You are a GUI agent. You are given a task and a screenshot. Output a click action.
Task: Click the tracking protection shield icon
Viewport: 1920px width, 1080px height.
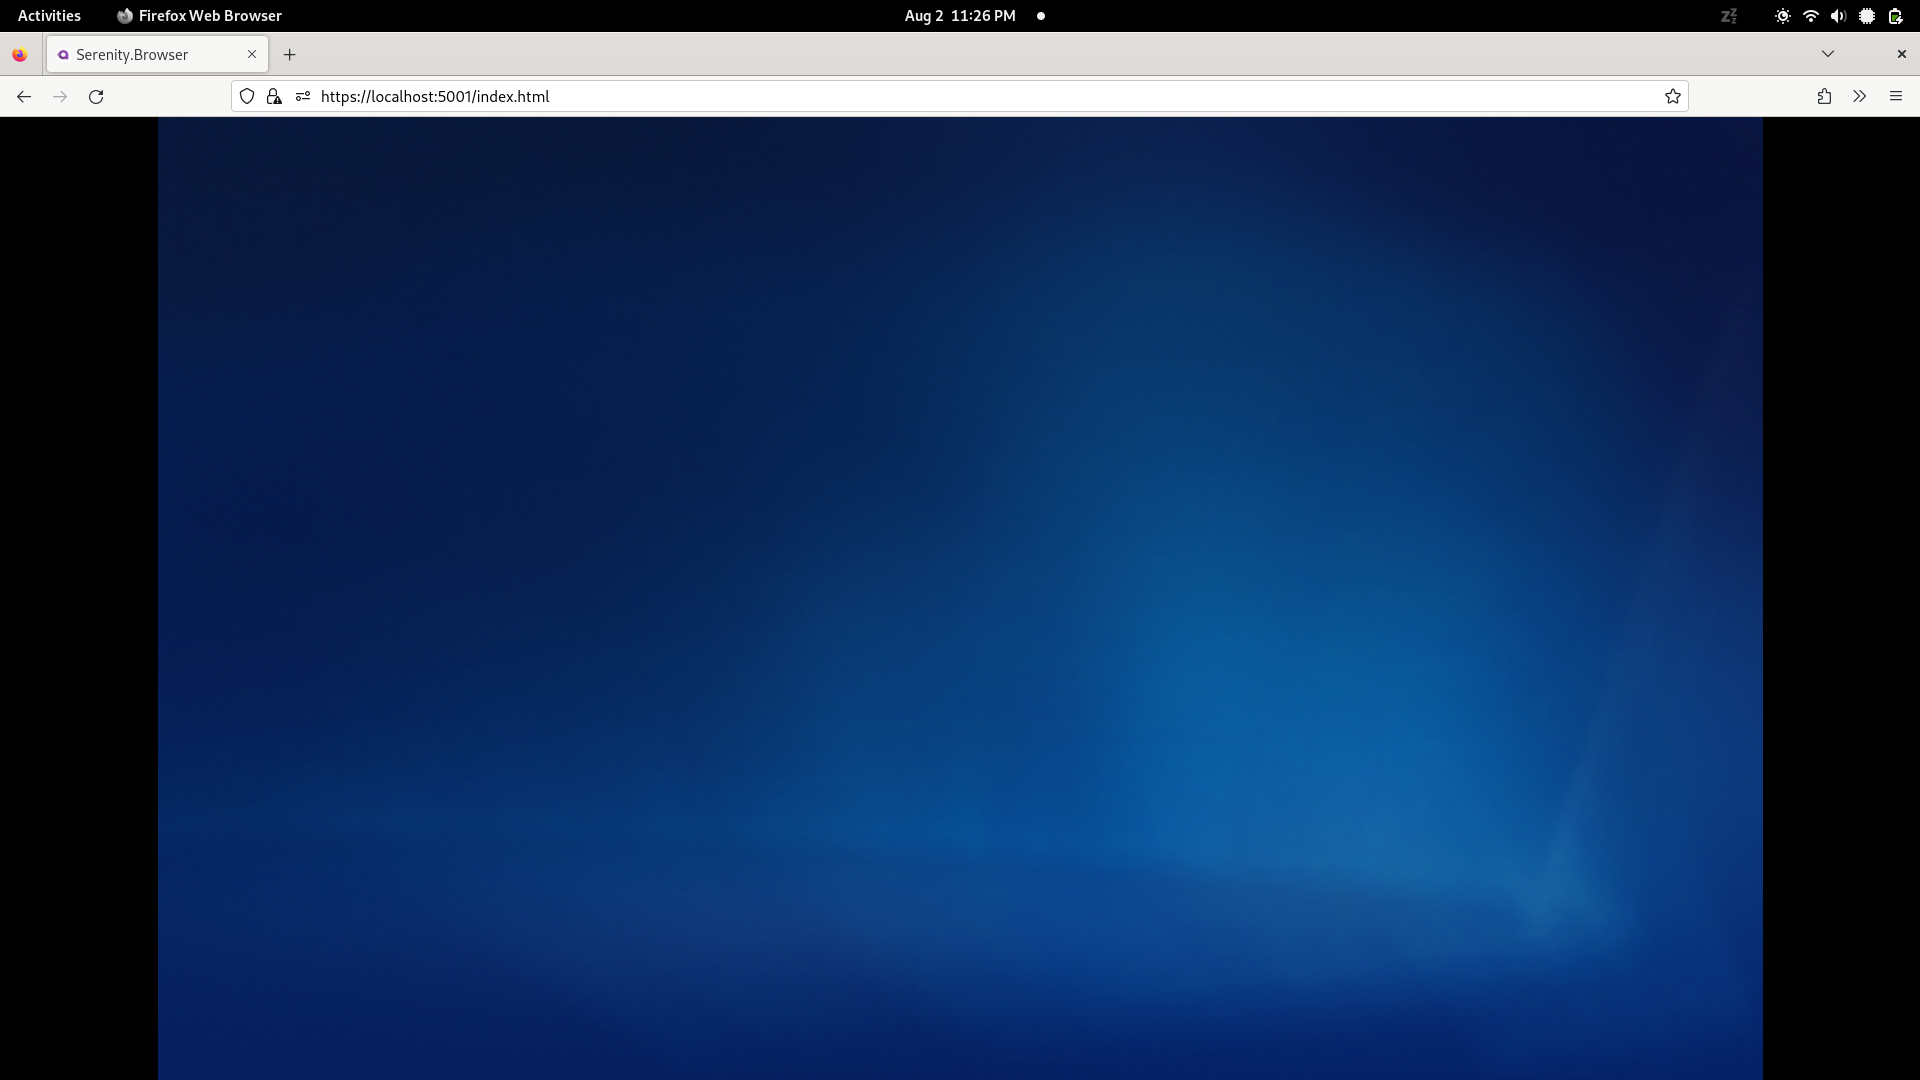pyautogui.click(x=247, y=96)
